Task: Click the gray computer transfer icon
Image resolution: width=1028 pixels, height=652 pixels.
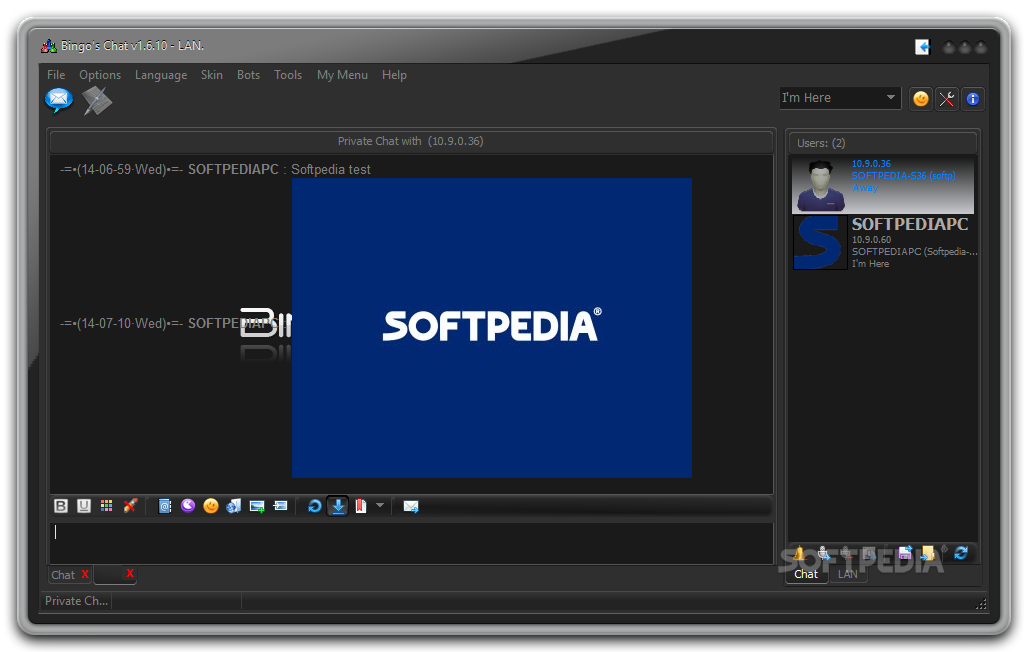Action: point(869,554)
